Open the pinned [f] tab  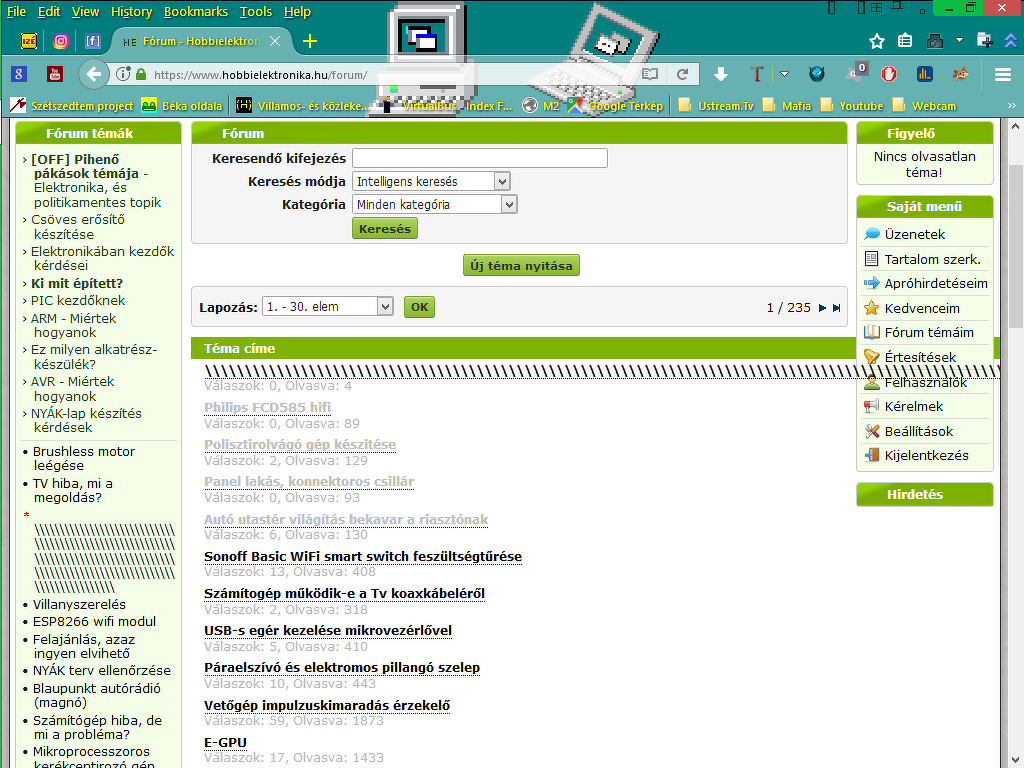tap(93, 41)
